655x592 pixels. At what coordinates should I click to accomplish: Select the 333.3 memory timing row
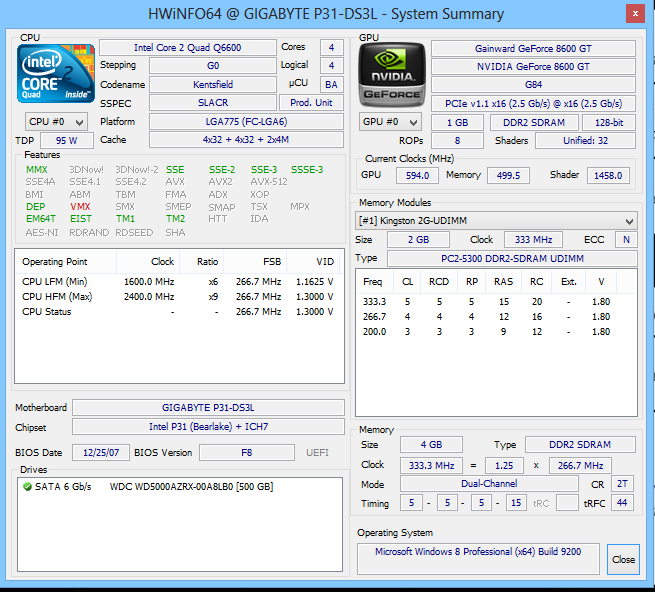point(496,302)
